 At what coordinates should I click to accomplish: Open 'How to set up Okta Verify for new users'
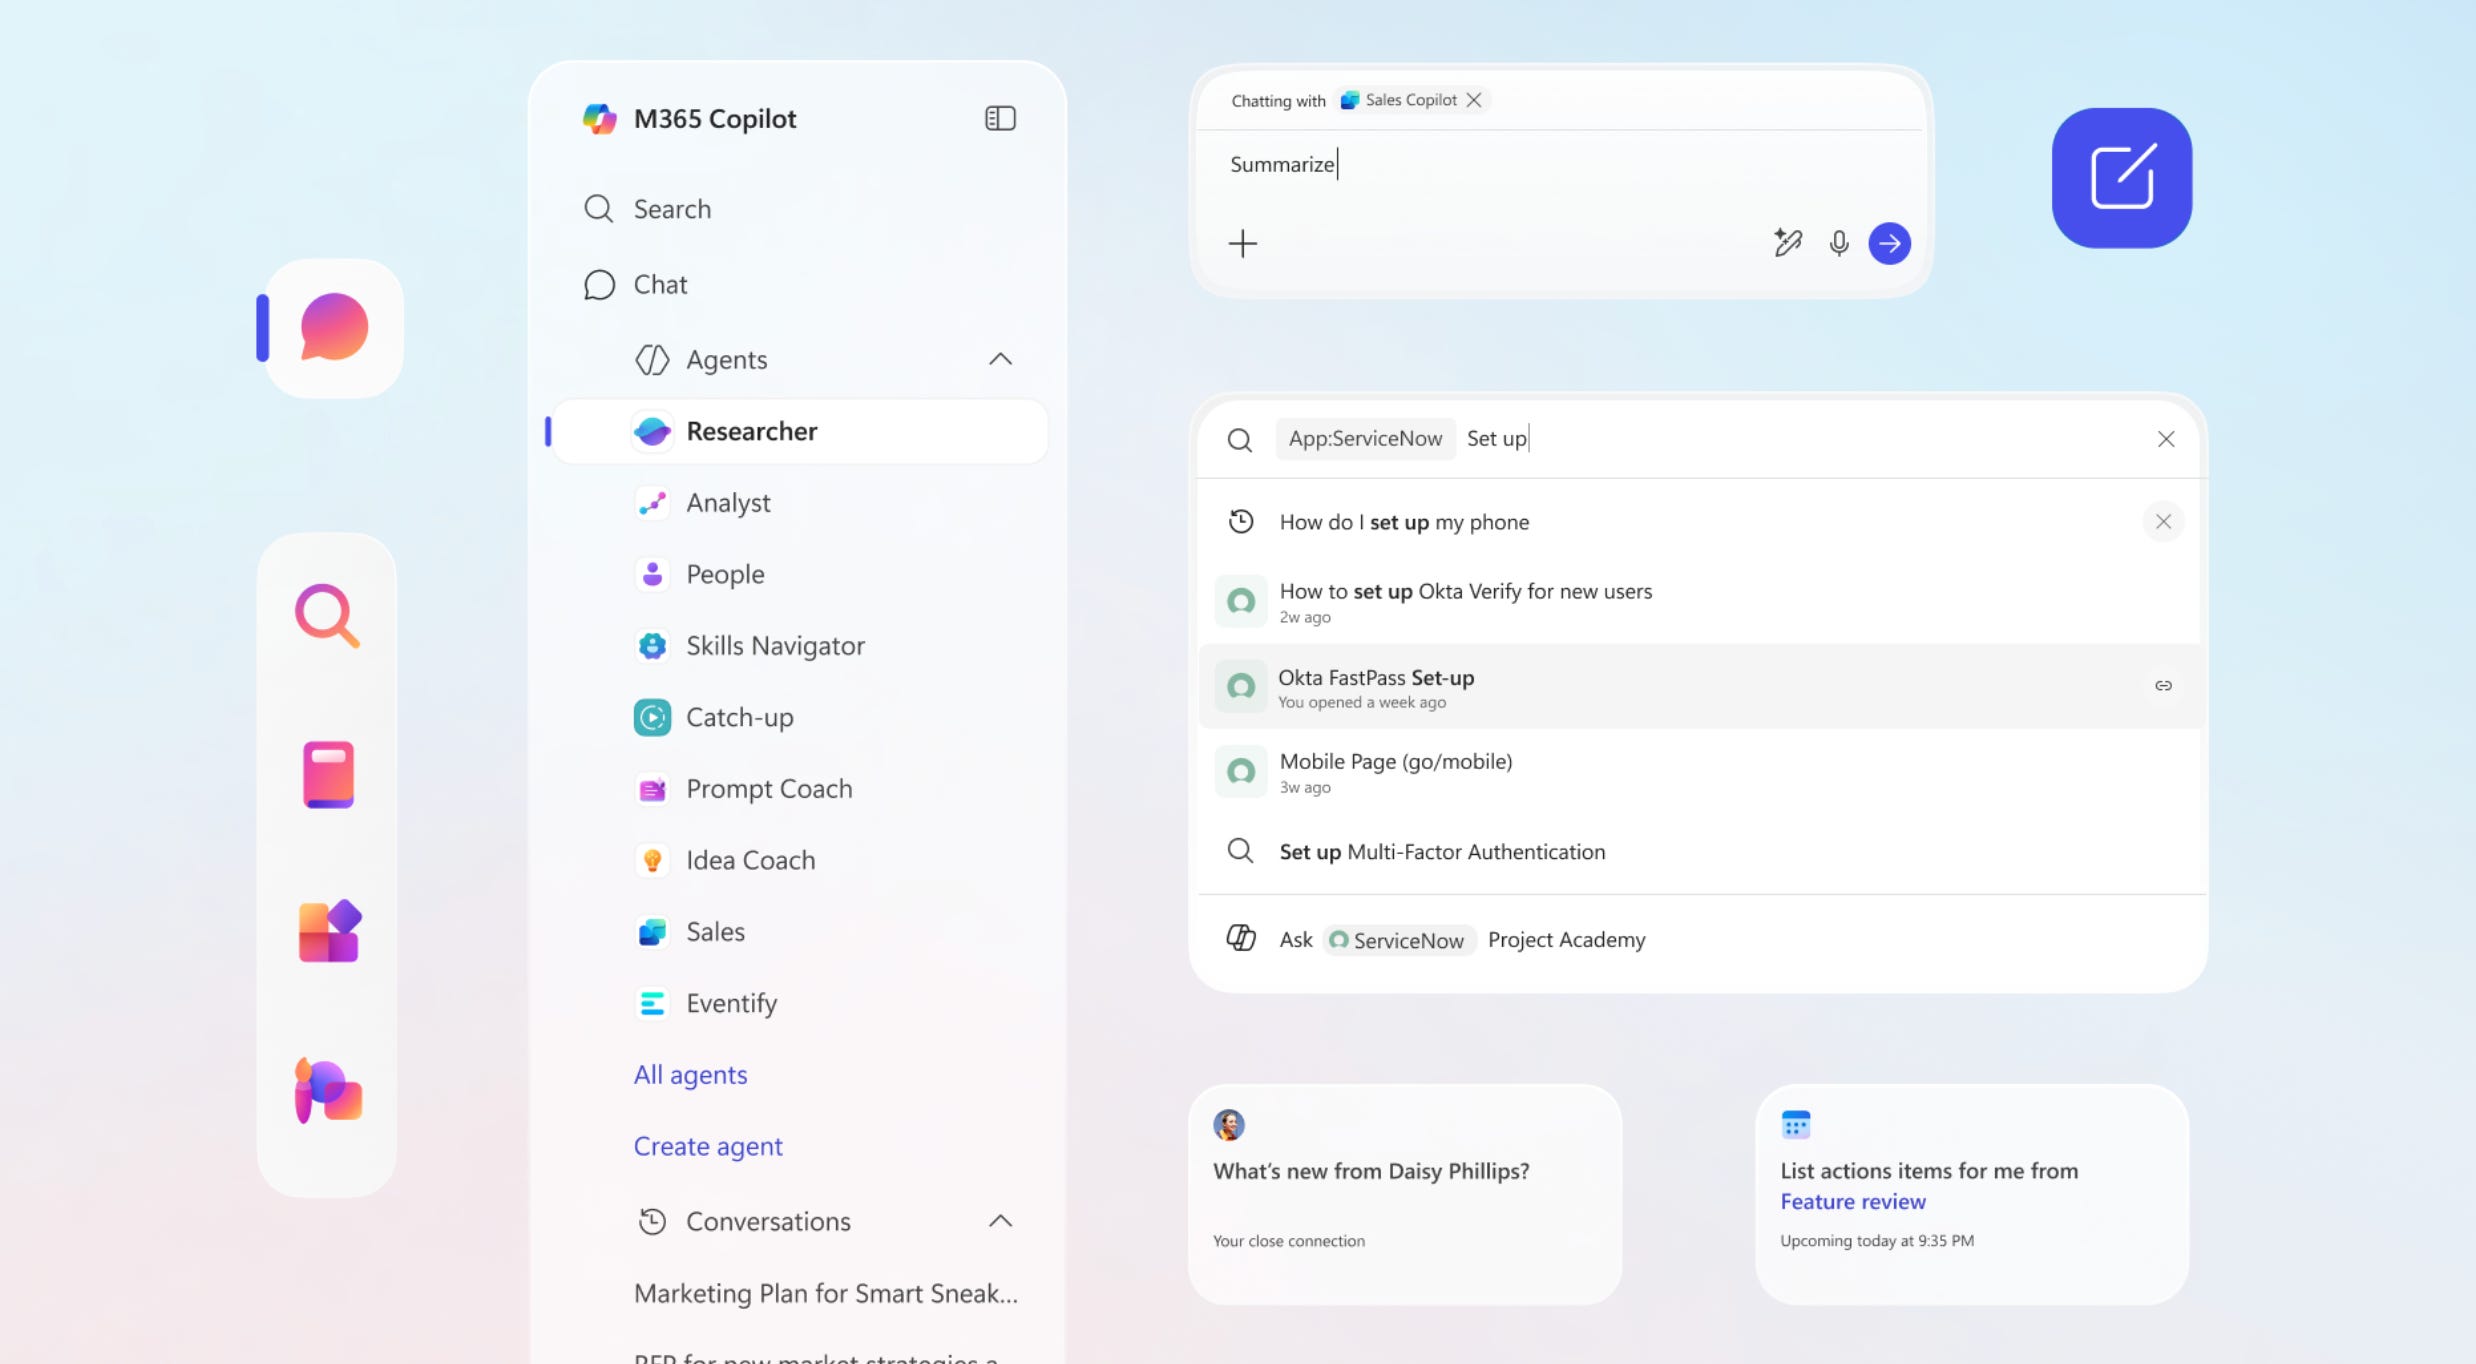click(1700, 601)
